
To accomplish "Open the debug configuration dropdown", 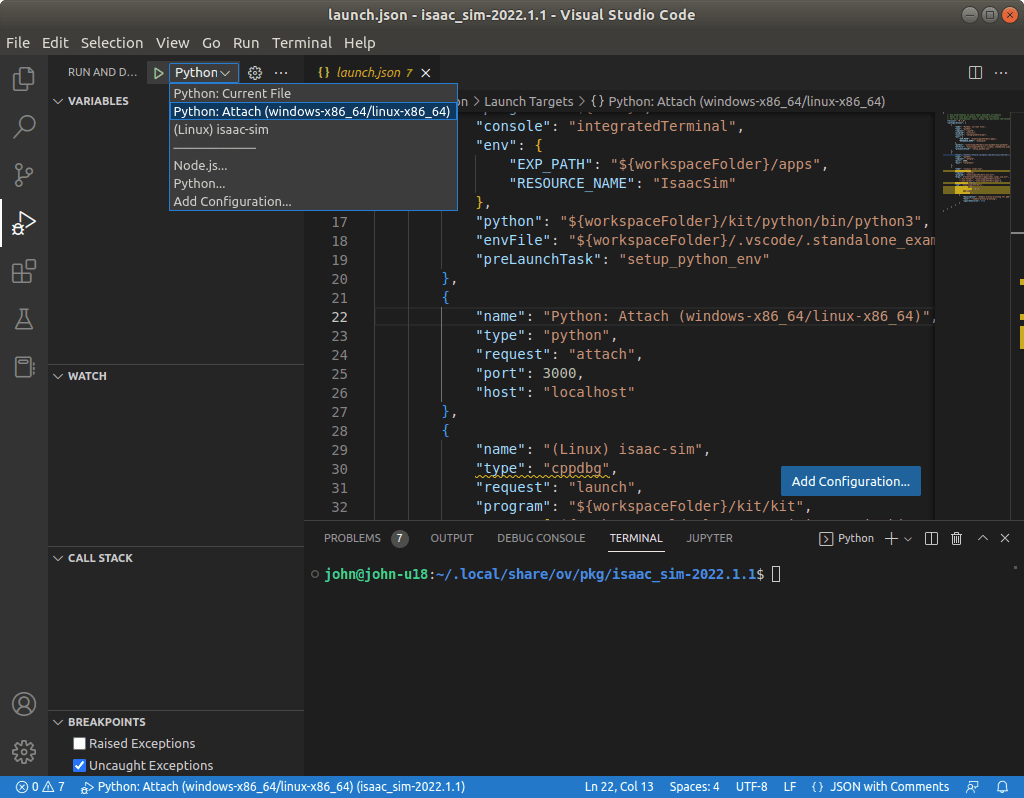I will point(203,73).
